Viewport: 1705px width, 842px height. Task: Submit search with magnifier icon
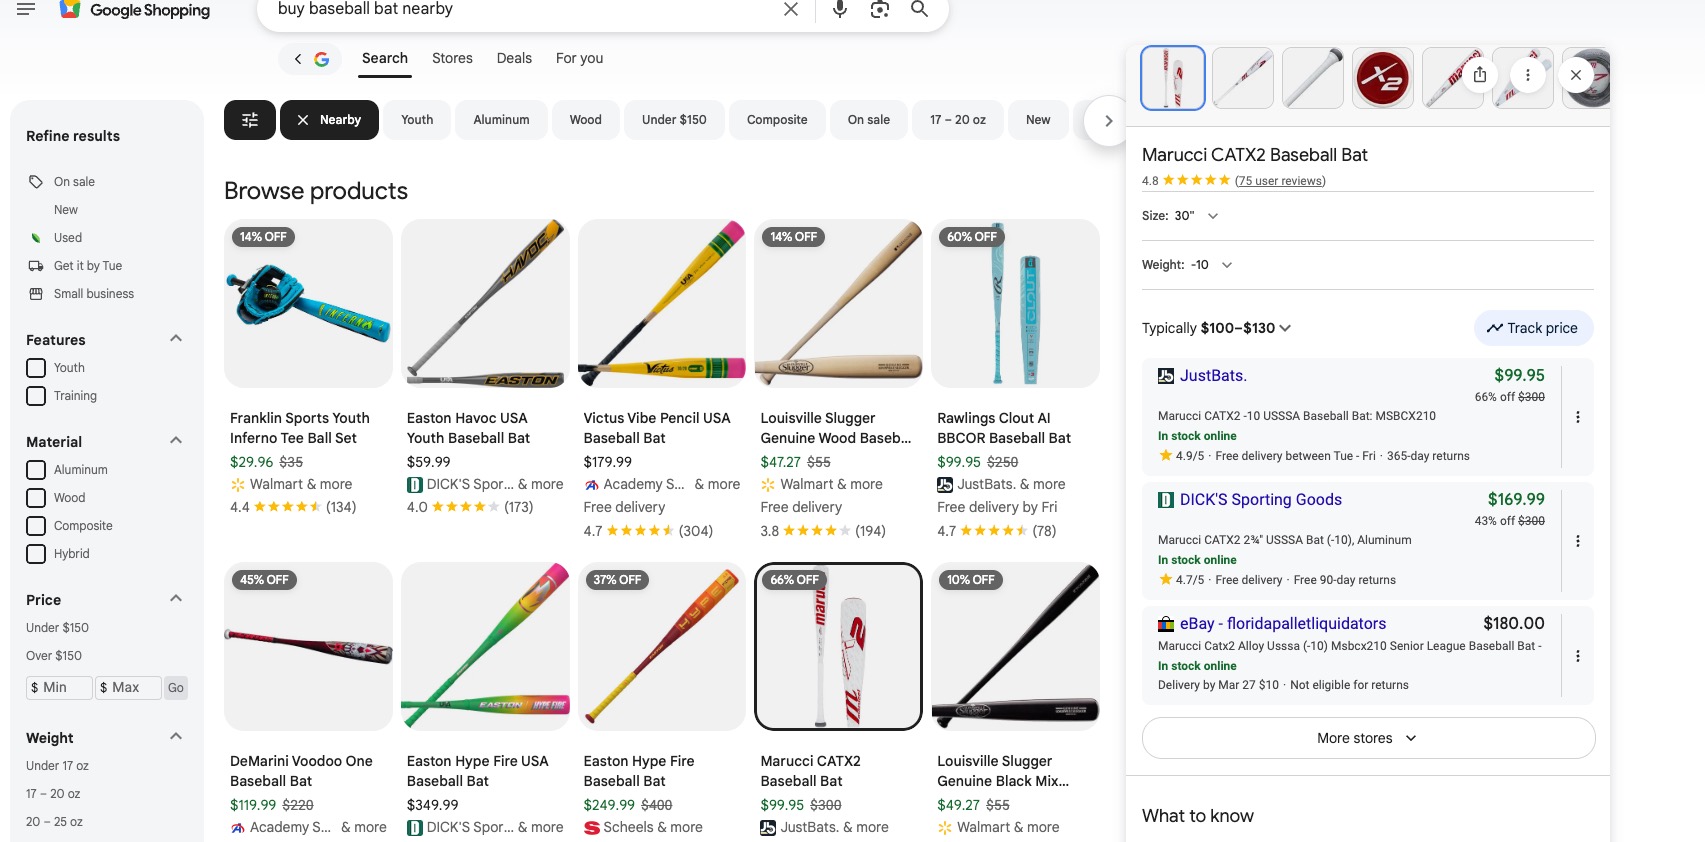[x=920, y=9]
